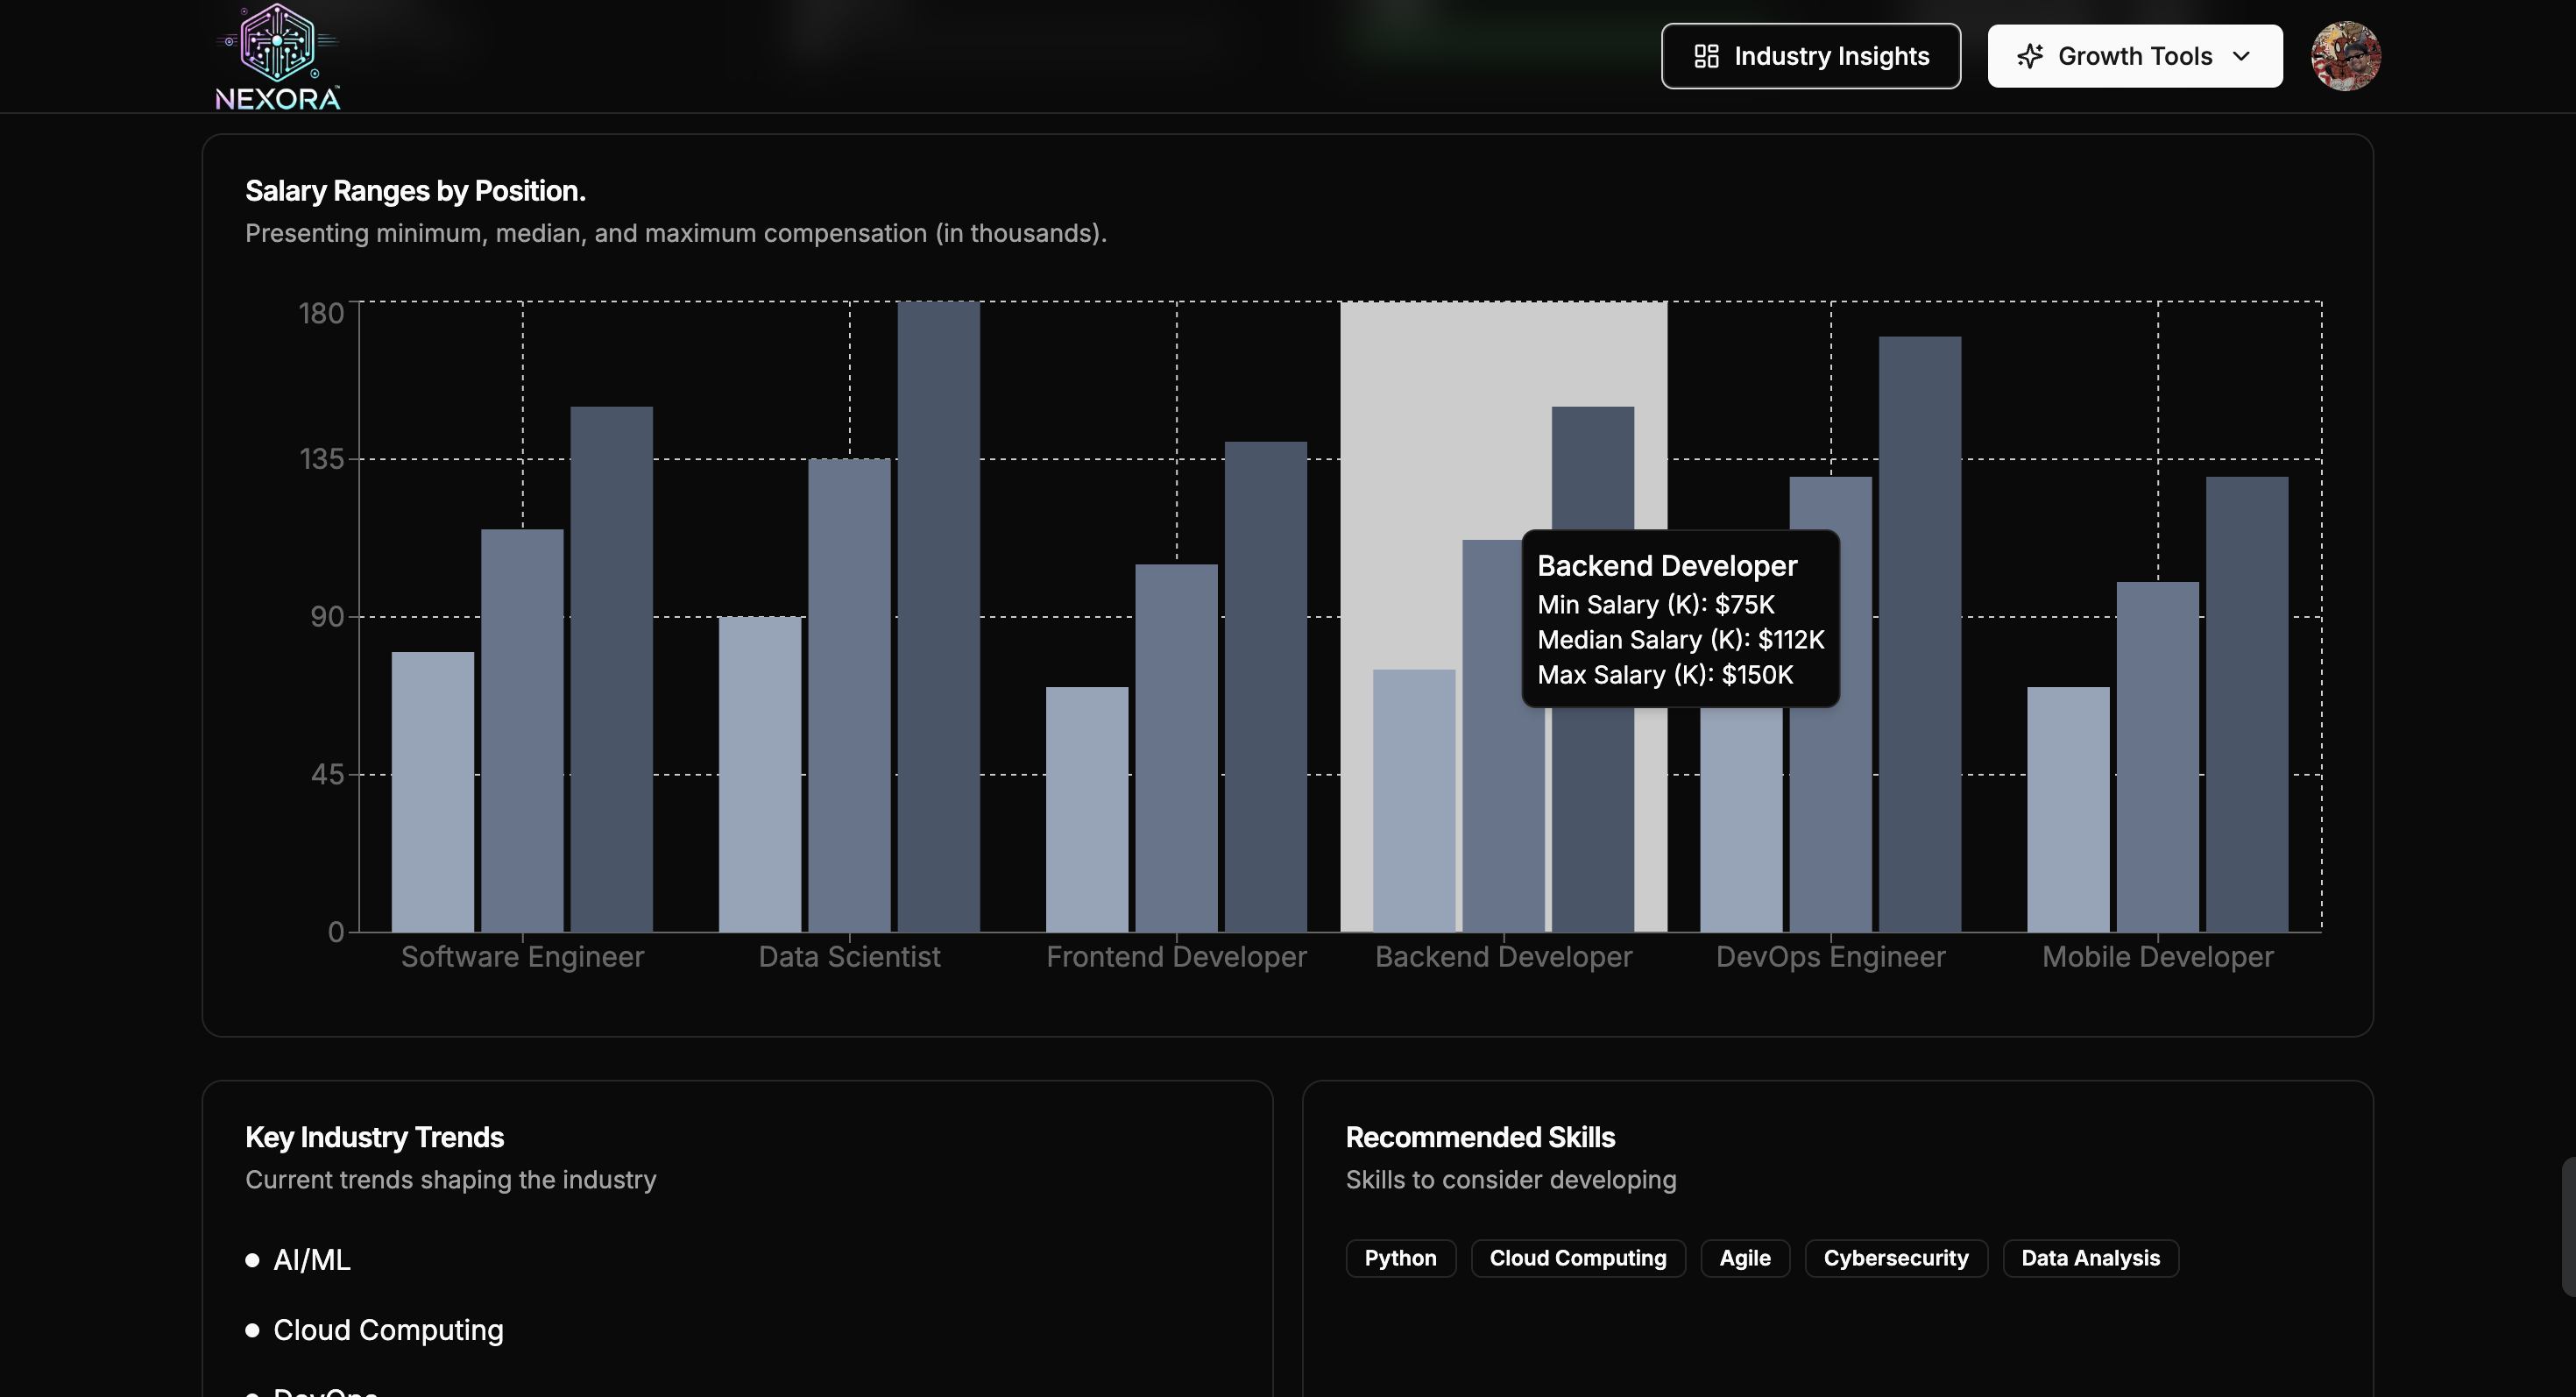Click Frontend Developer min salary bar

[1087, 809]
